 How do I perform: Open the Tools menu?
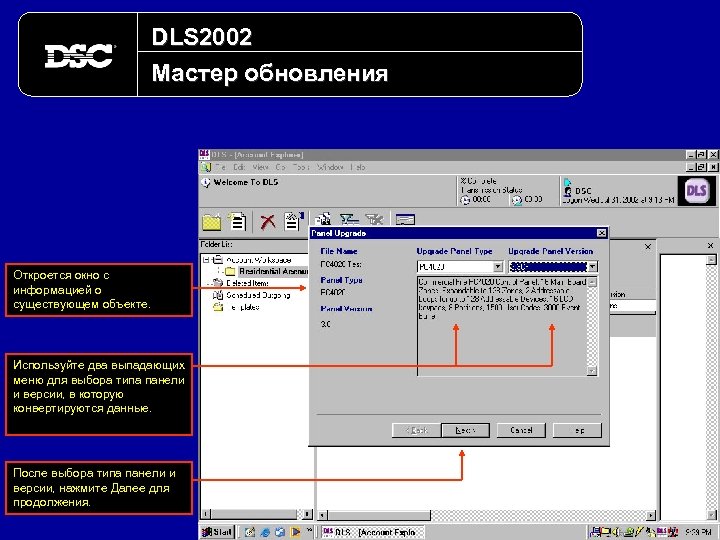coord(301,167)
